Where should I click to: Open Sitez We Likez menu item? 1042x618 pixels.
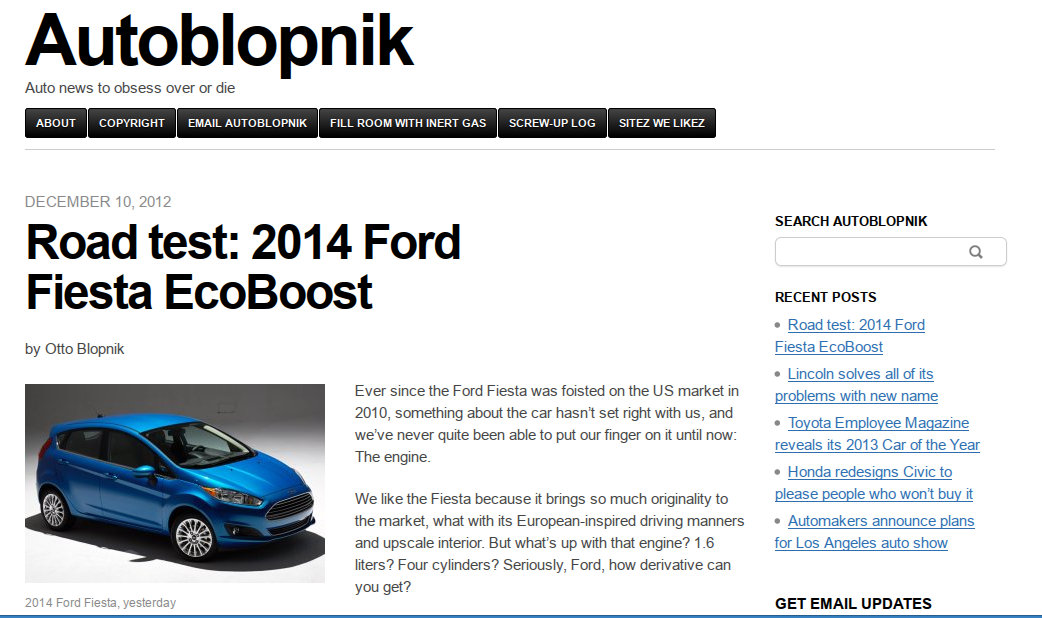(662, 123)
